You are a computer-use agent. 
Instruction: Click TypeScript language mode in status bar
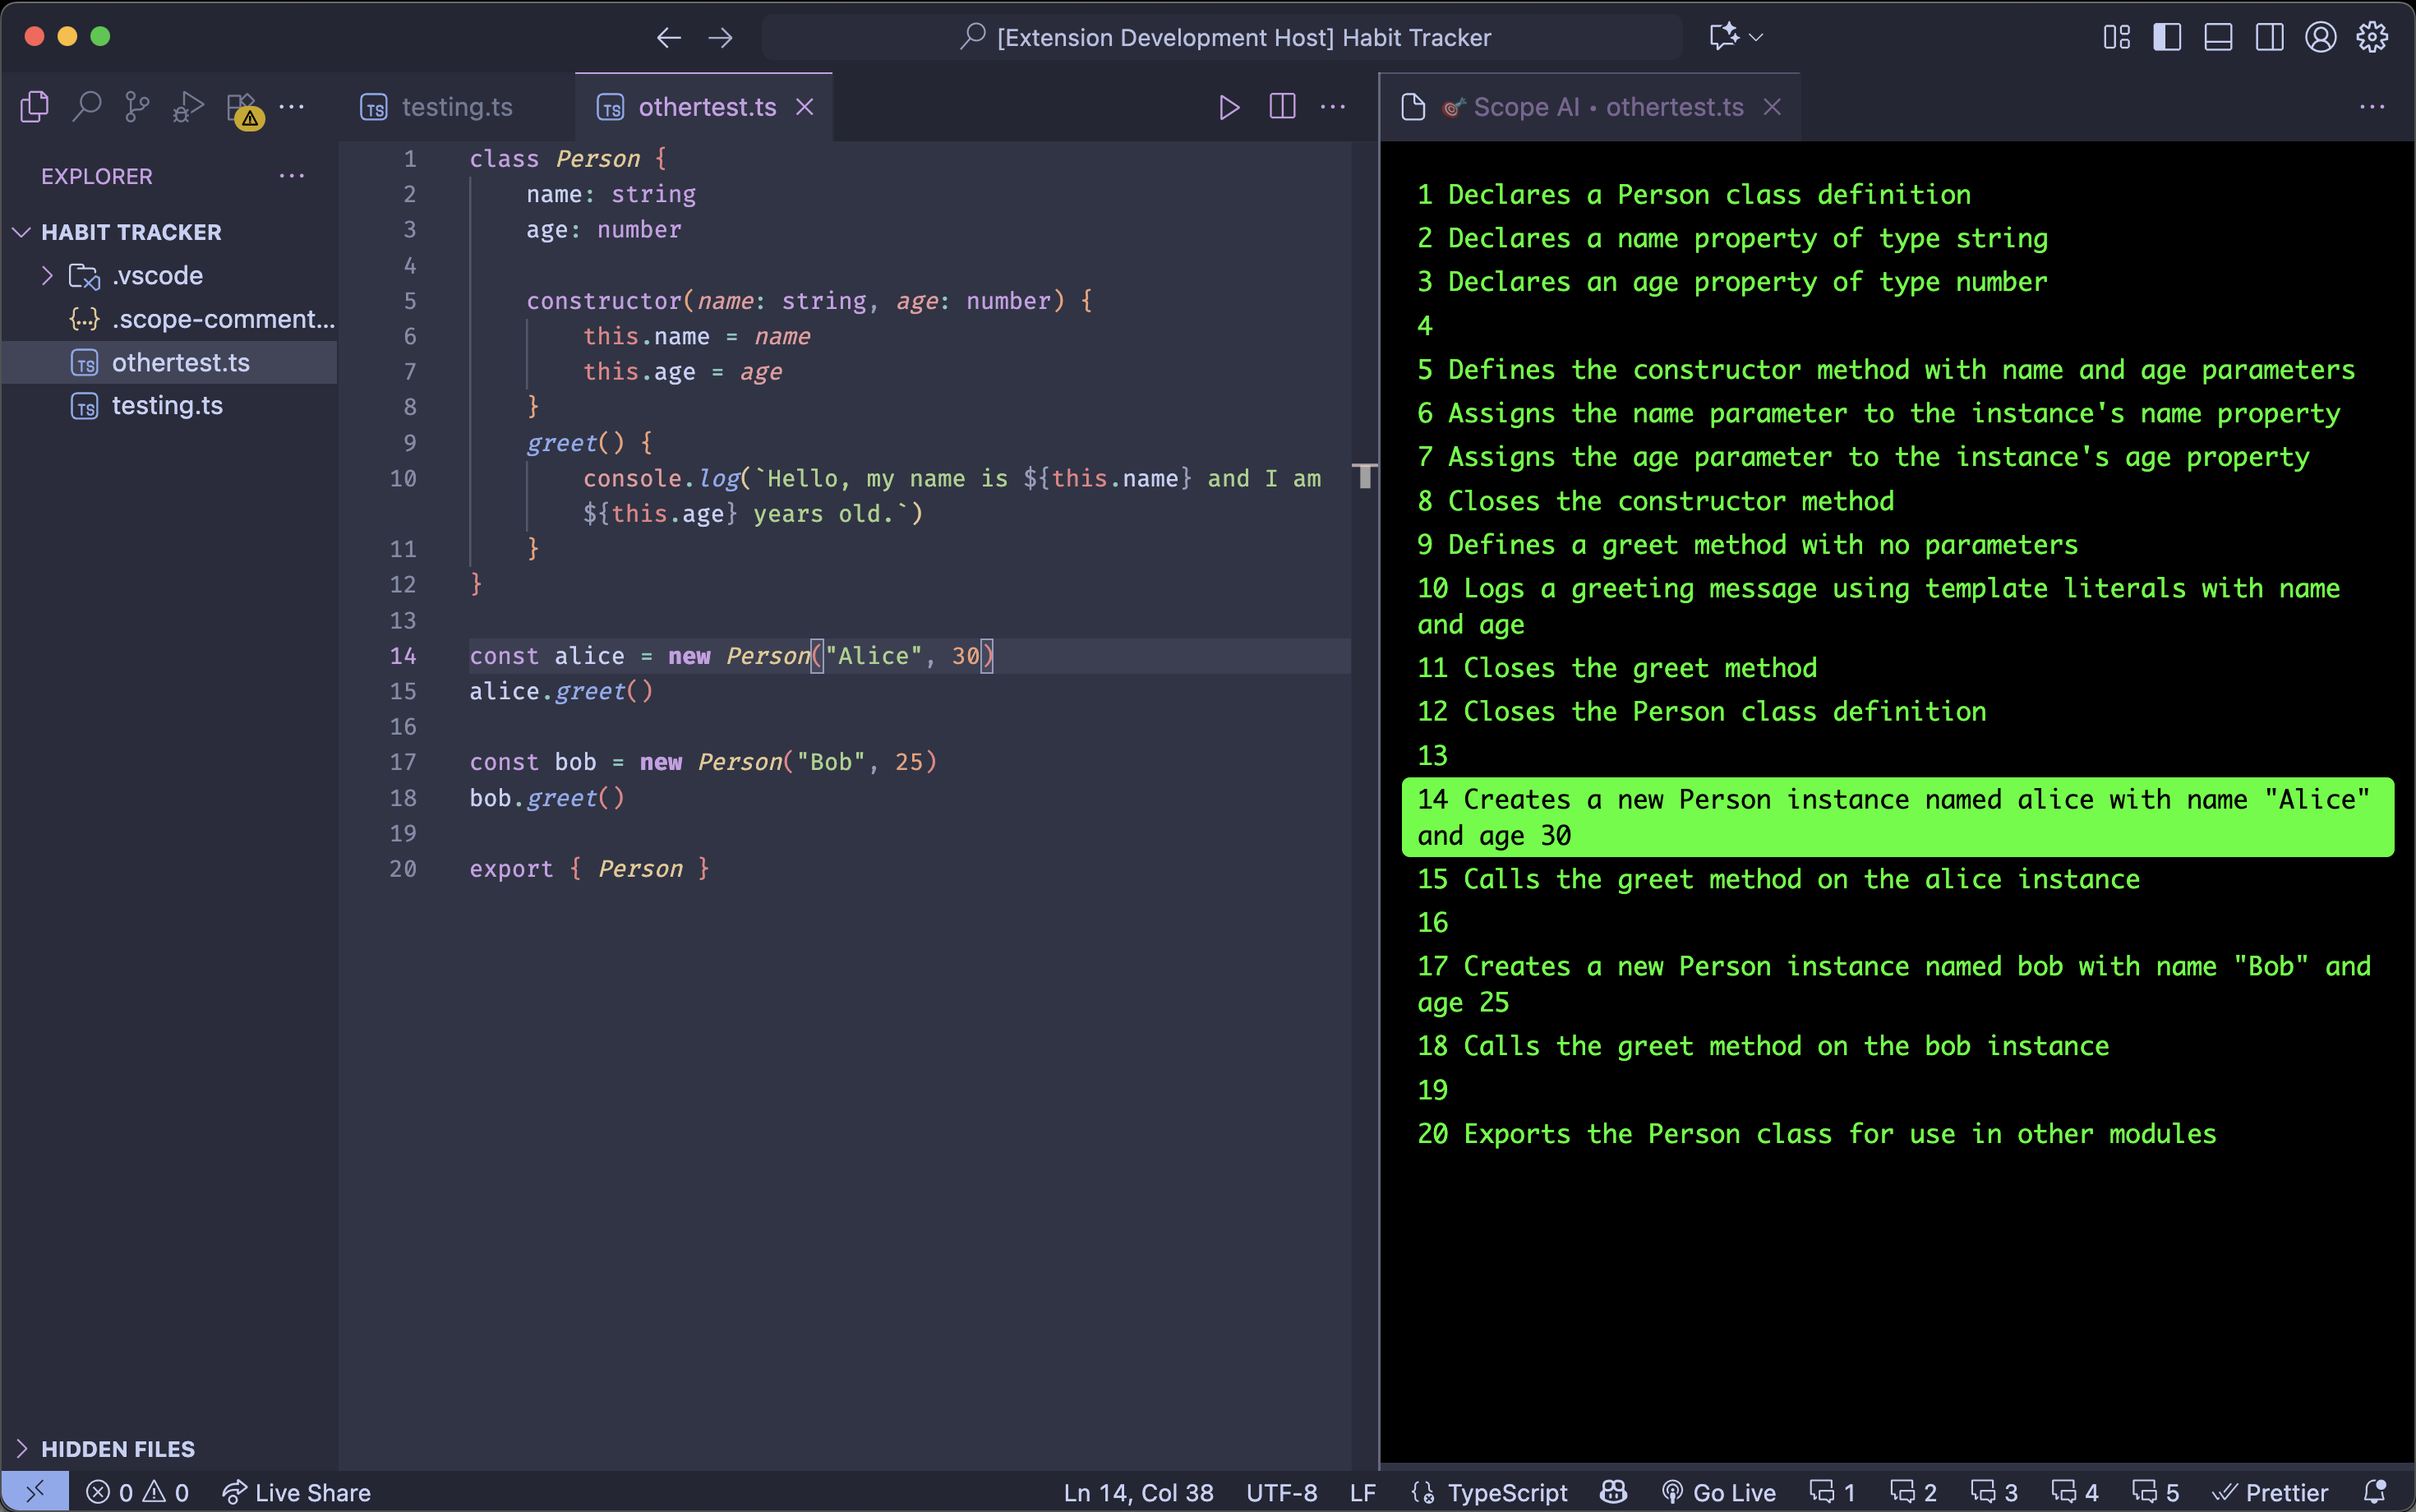coord(1506,1492)
